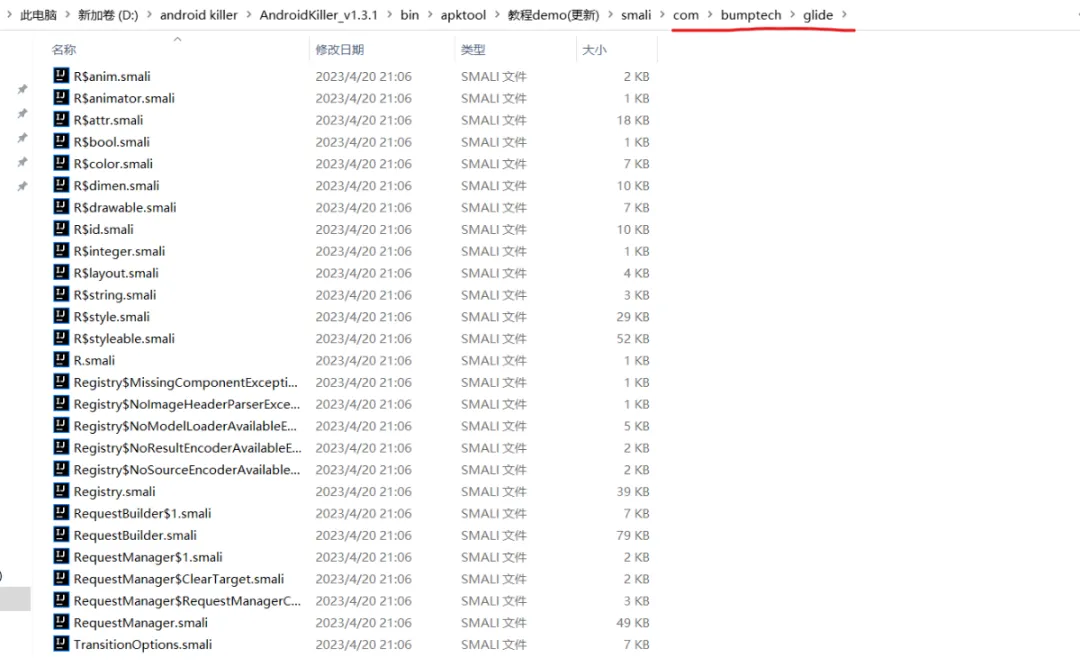This screenshot has width=1080, height=666.
Task: Open the chevron after android killer
Action: click(249, 14)
